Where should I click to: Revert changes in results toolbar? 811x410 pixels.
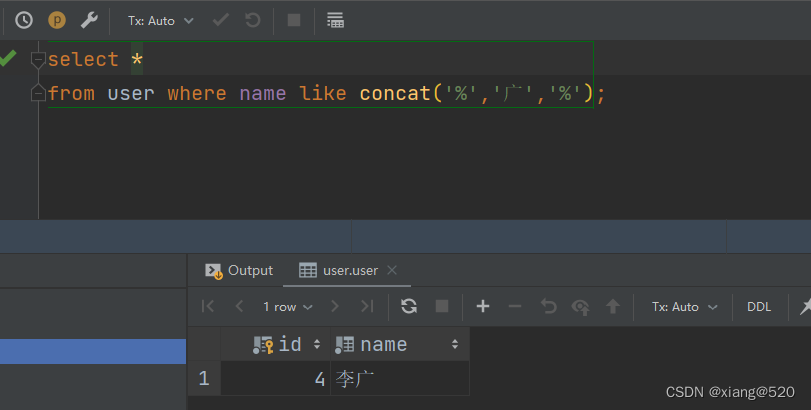548,306
